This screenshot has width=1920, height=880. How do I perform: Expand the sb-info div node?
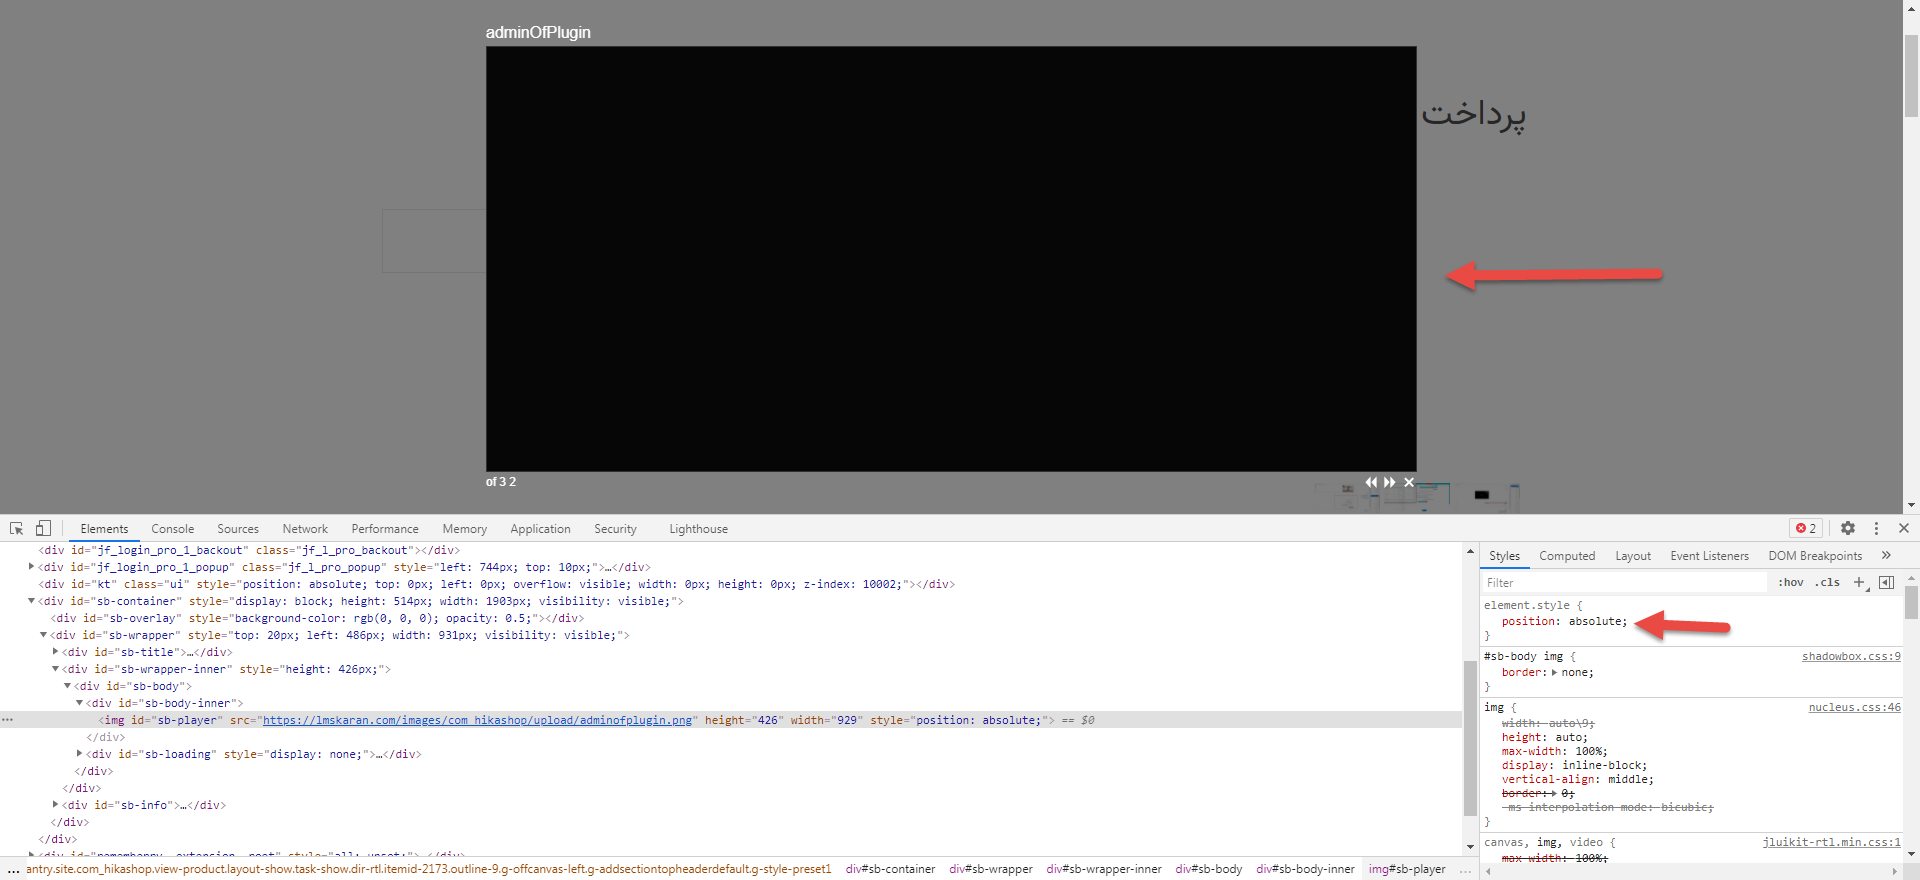click(x=55, y=805)
